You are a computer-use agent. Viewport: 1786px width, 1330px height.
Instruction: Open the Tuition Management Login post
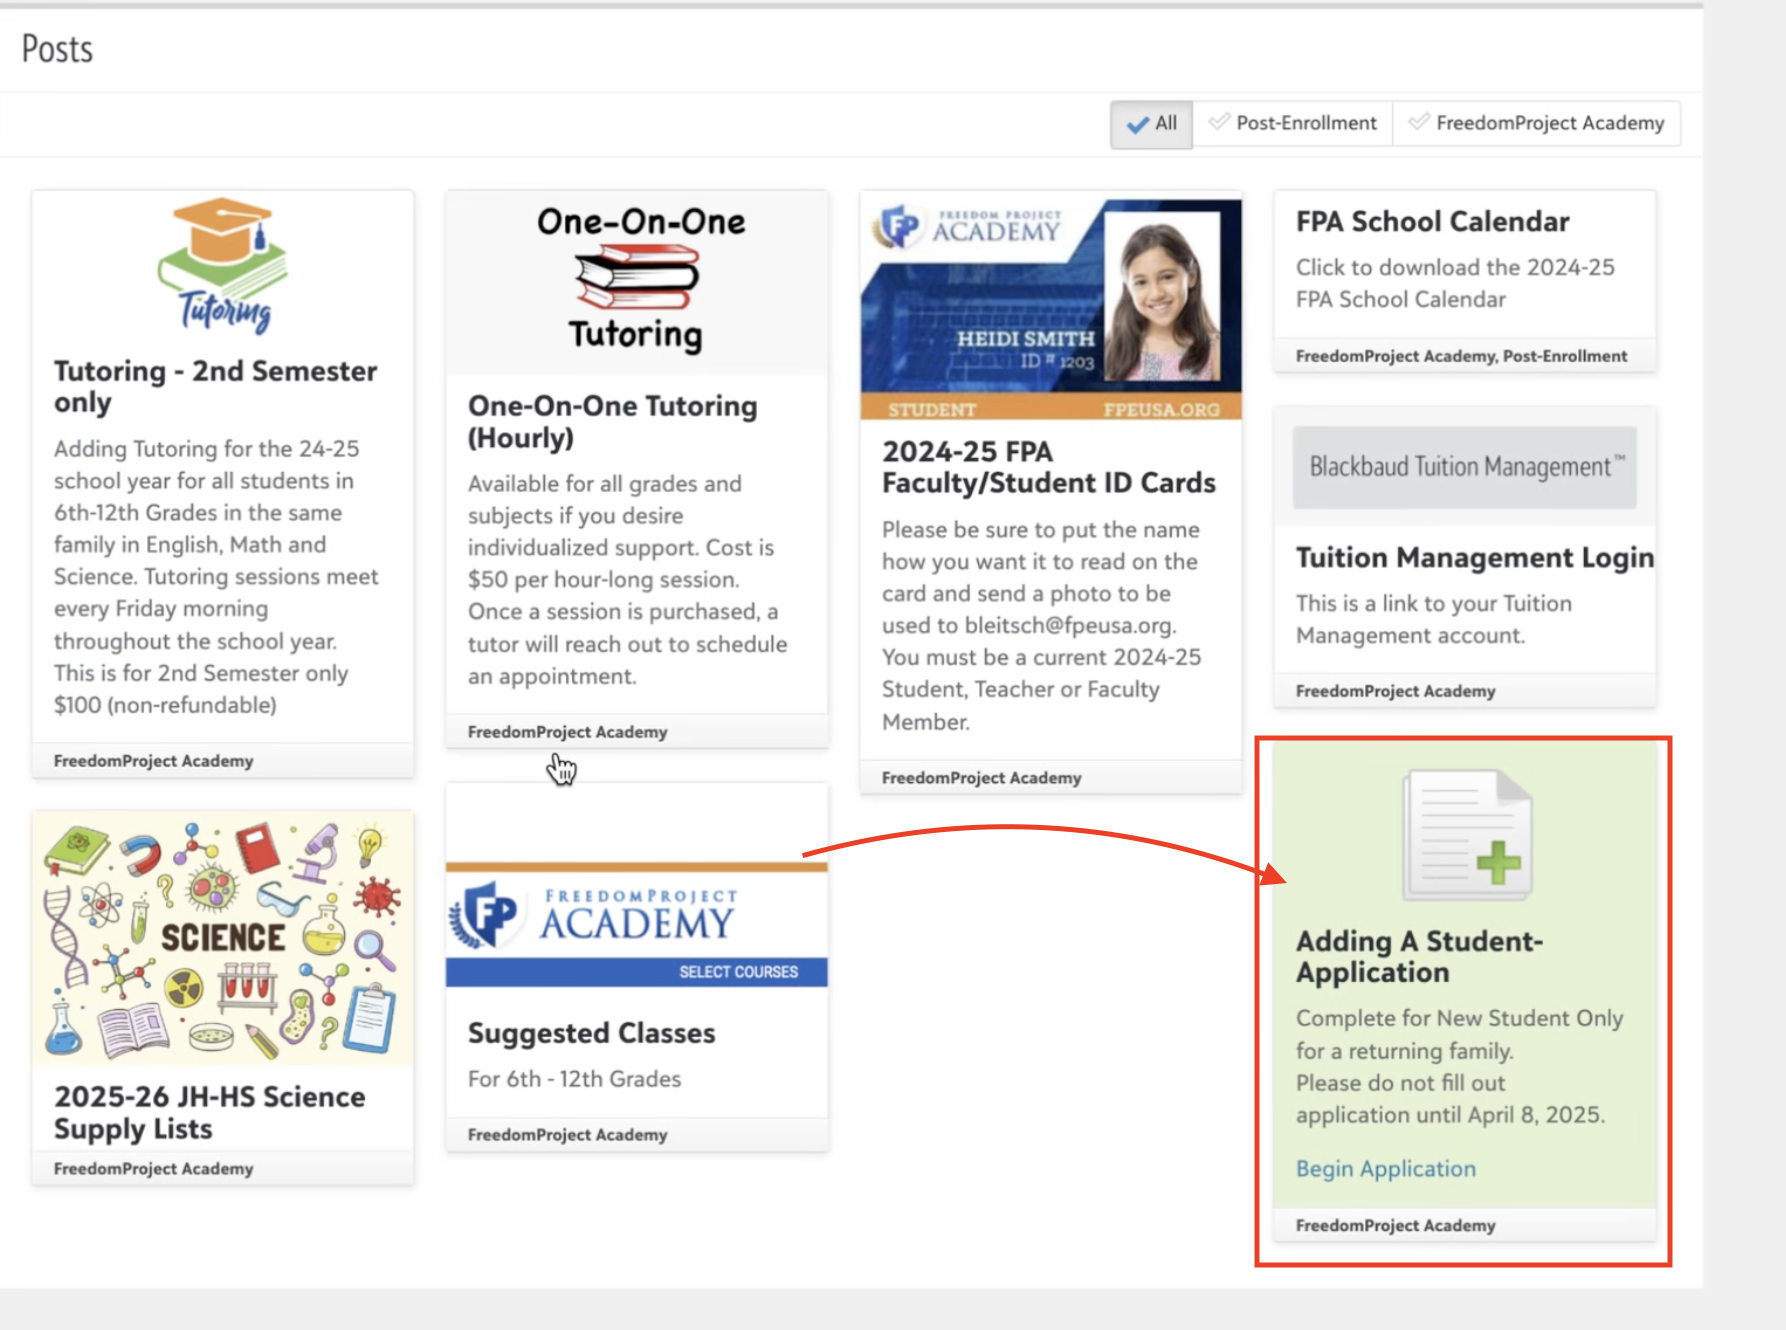(1474, 557)
